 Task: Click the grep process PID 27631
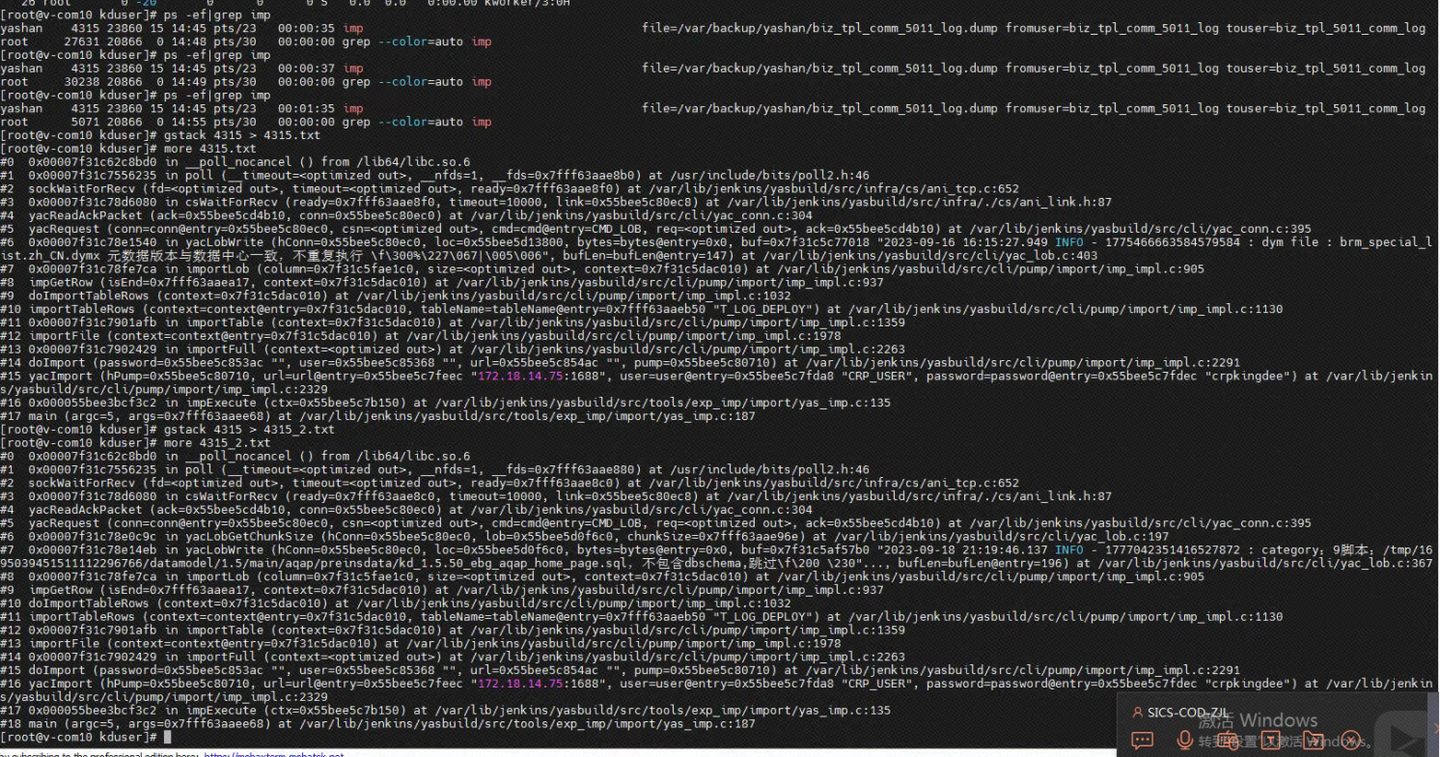tap(81, 41)
